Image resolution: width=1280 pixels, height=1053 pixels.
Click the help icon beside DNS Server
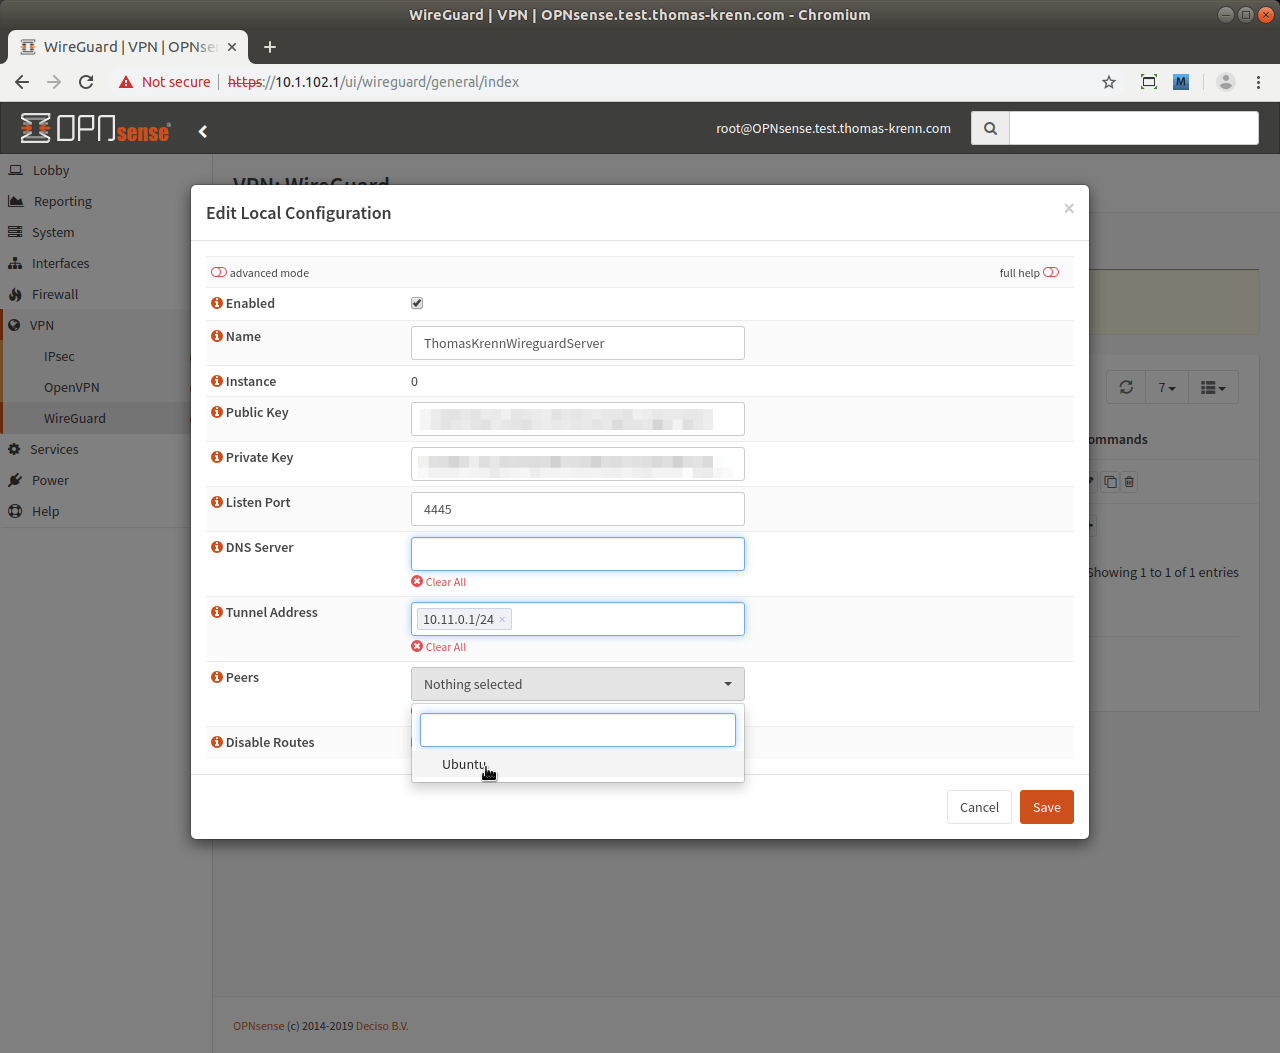pos(216,547)
